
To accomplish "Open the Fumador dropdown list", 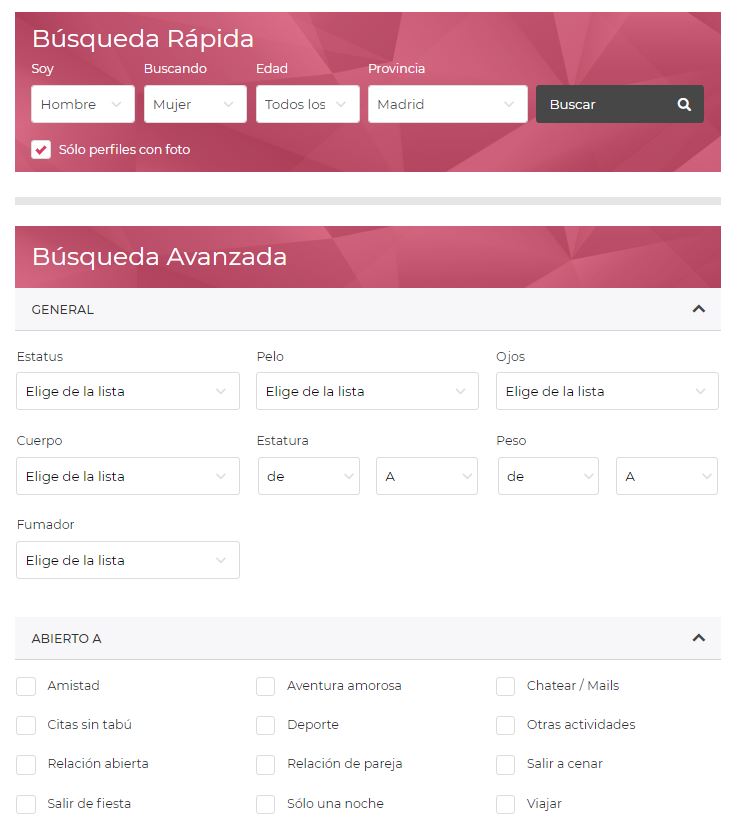I will point(128,560).
